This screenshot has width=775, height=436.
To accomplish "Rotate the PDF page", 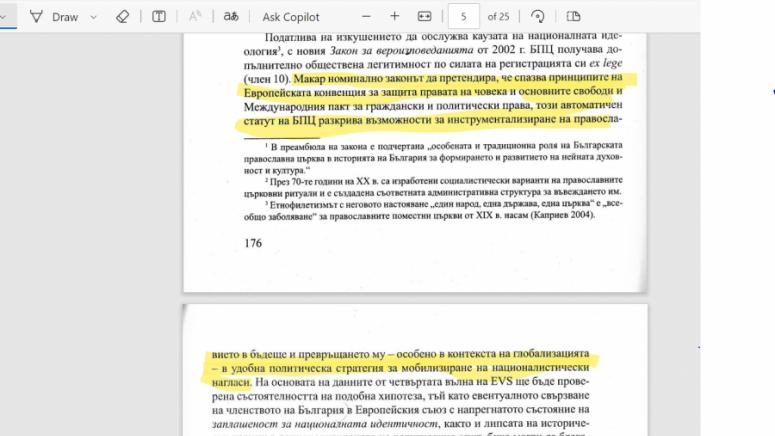I will click(x=538, y=16).
